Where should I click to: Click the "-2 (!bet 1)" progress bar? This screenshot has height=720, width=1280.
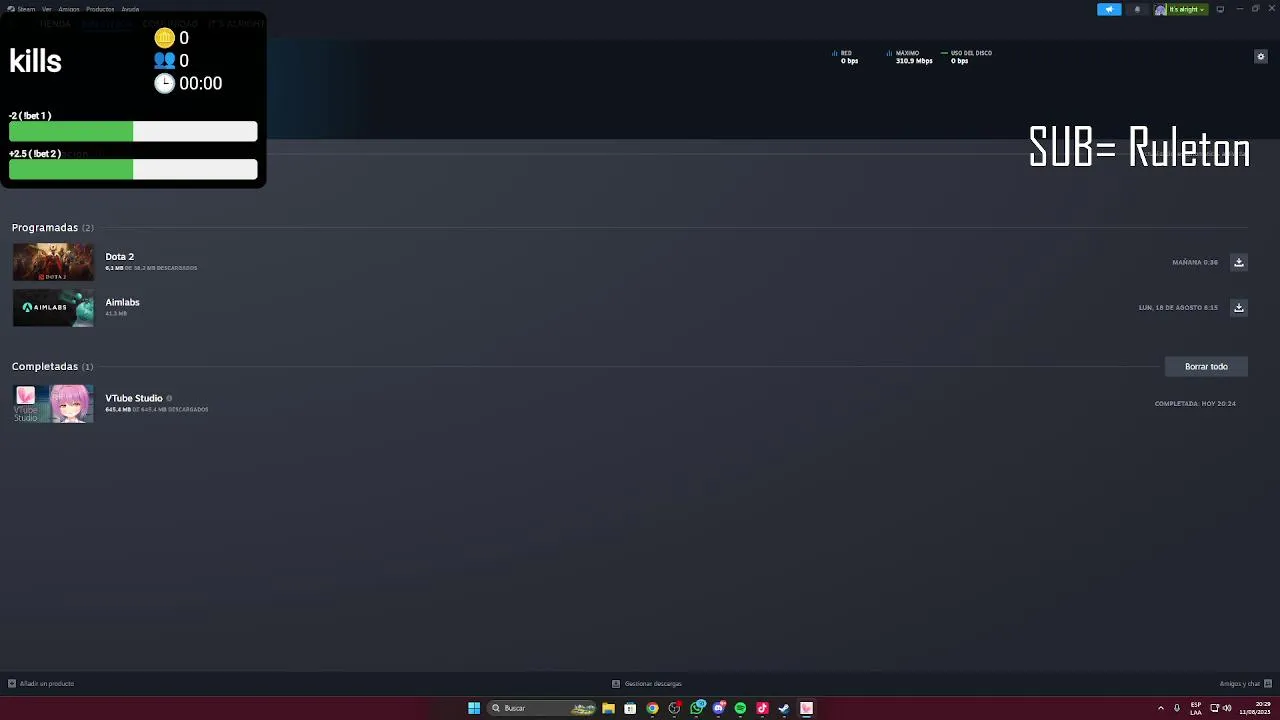[x=133, y=131]
